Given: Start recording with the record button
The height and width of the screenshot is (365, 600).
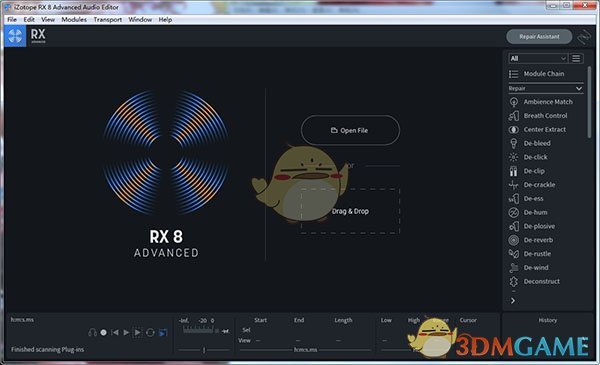Looking at the screenshot, I should (x=103, y=332).
